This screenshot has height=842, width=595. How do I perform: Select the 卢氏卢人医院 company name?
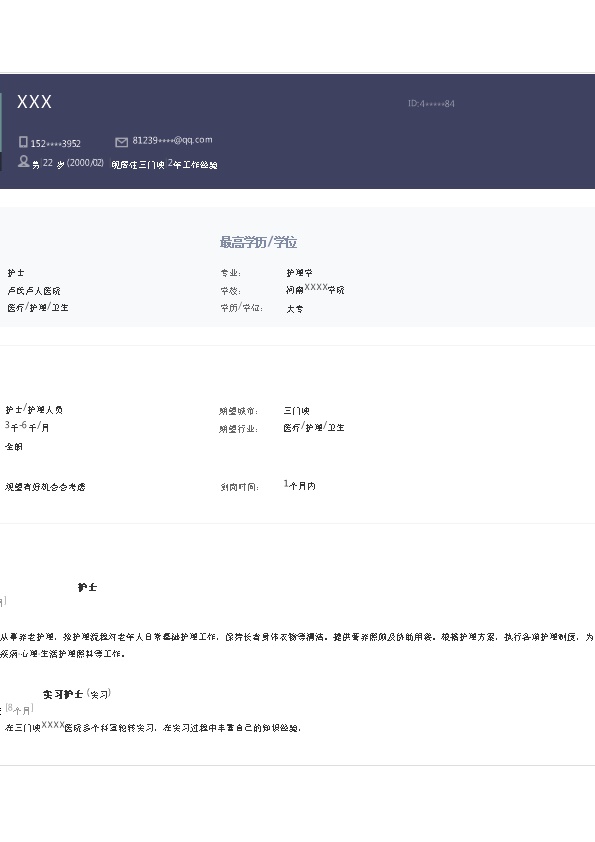(x=34, y=291)
